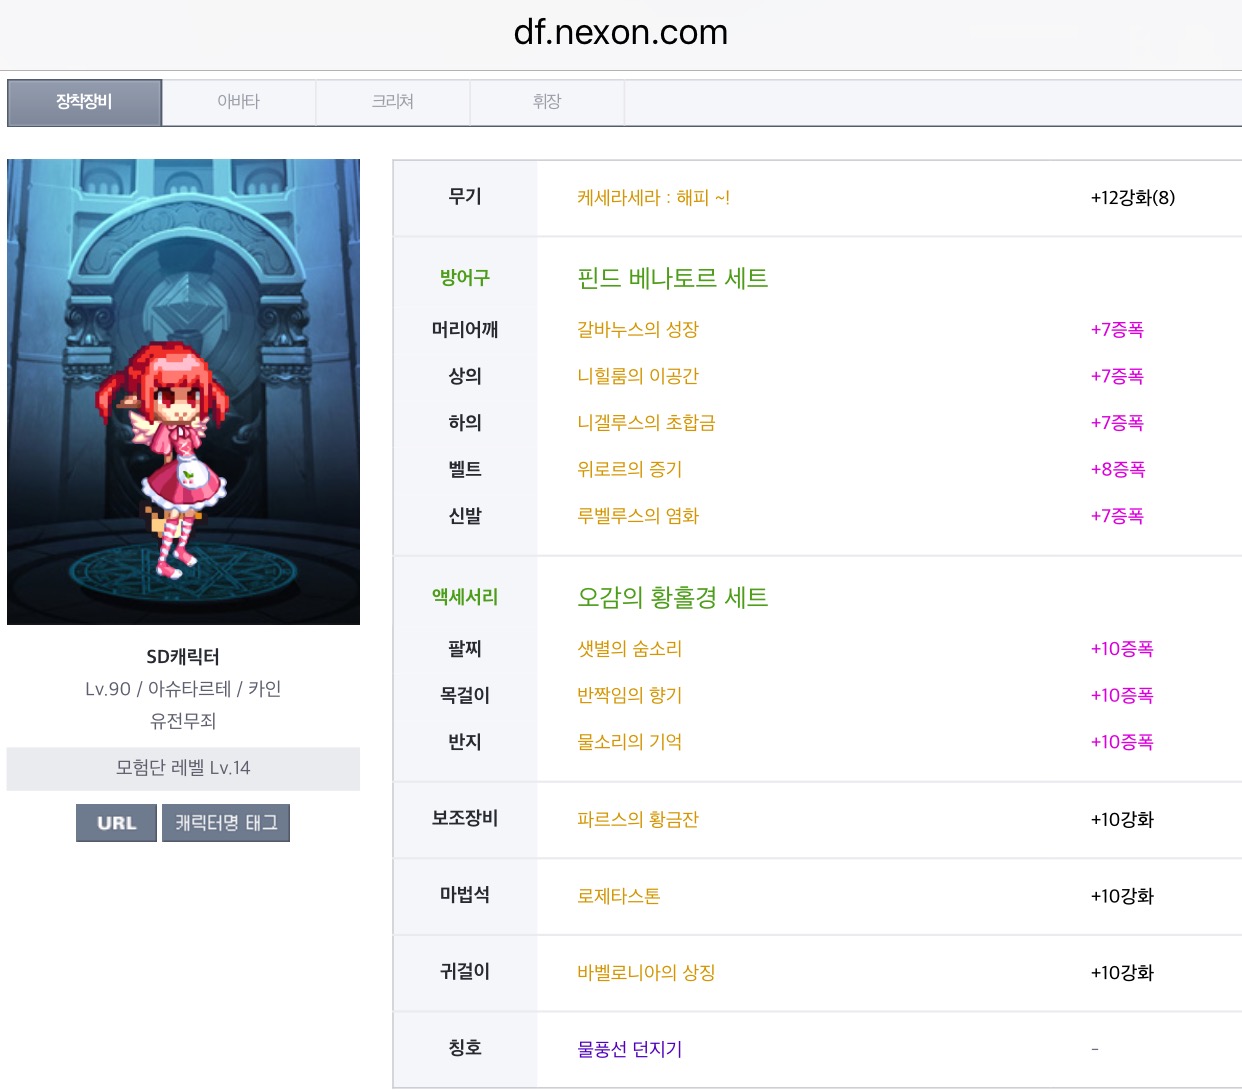Click the SD character image thumbnail
The image size is (1242, 1092).
pyautogui.click(x=183, y=392)
